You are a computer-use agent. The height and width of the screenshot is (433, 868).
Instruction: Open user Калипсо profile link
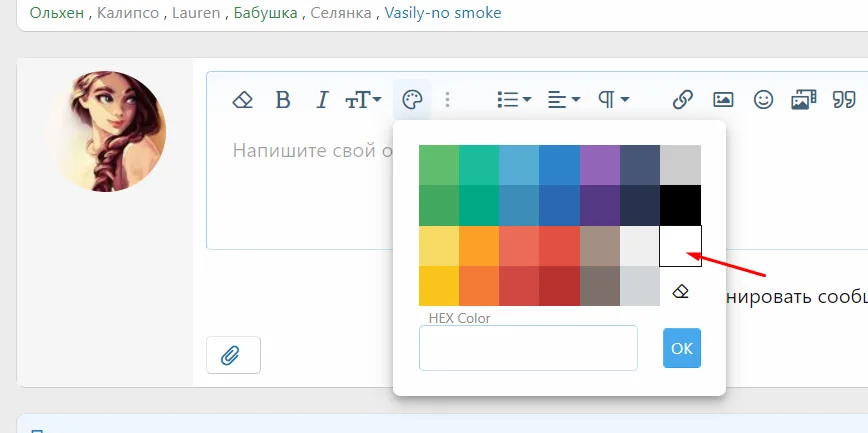click(x=128, y=13)
